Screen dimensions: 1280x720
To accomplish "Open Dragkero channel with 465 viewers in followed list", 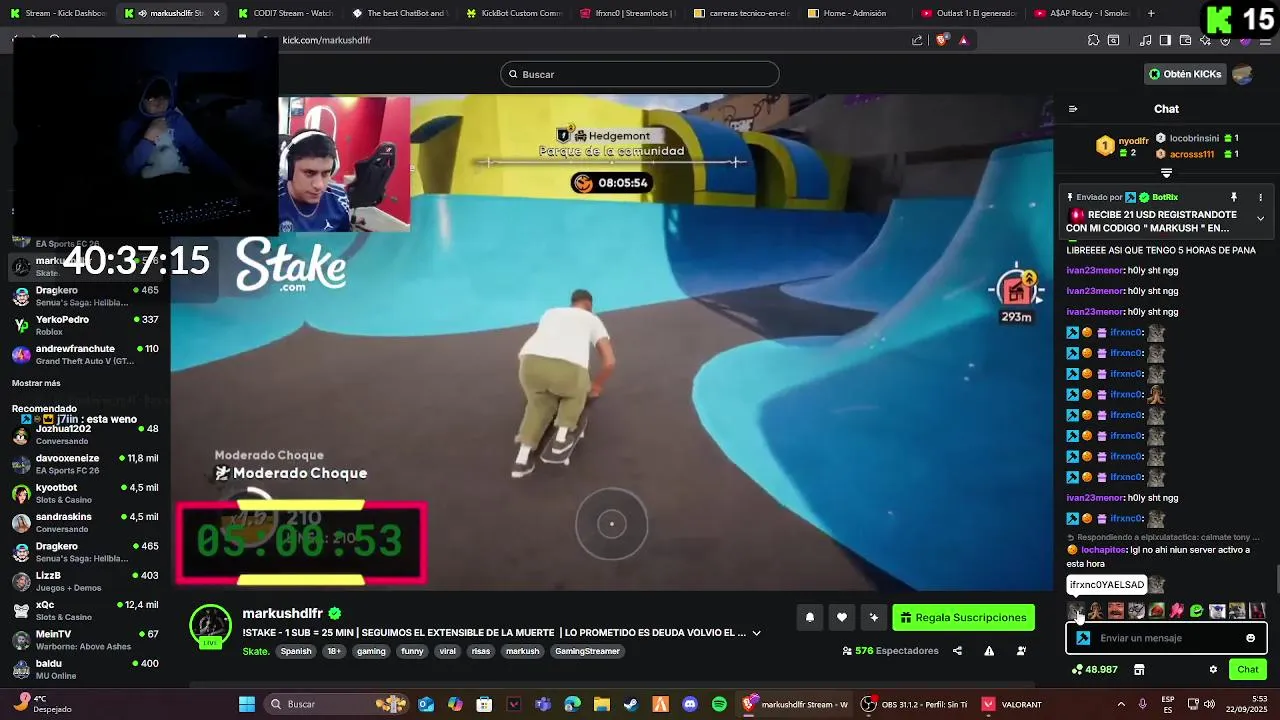I will pyautogui.click(x=85, y=296).
